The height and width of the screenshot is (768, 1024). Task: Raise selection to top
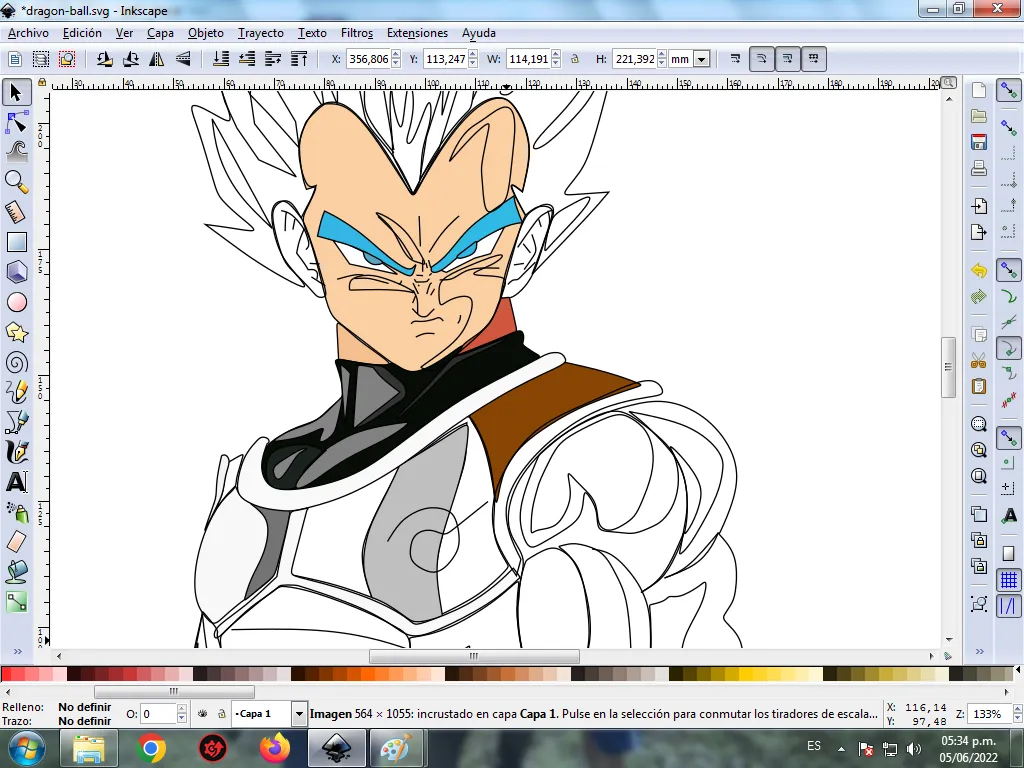tap(299, 59)
